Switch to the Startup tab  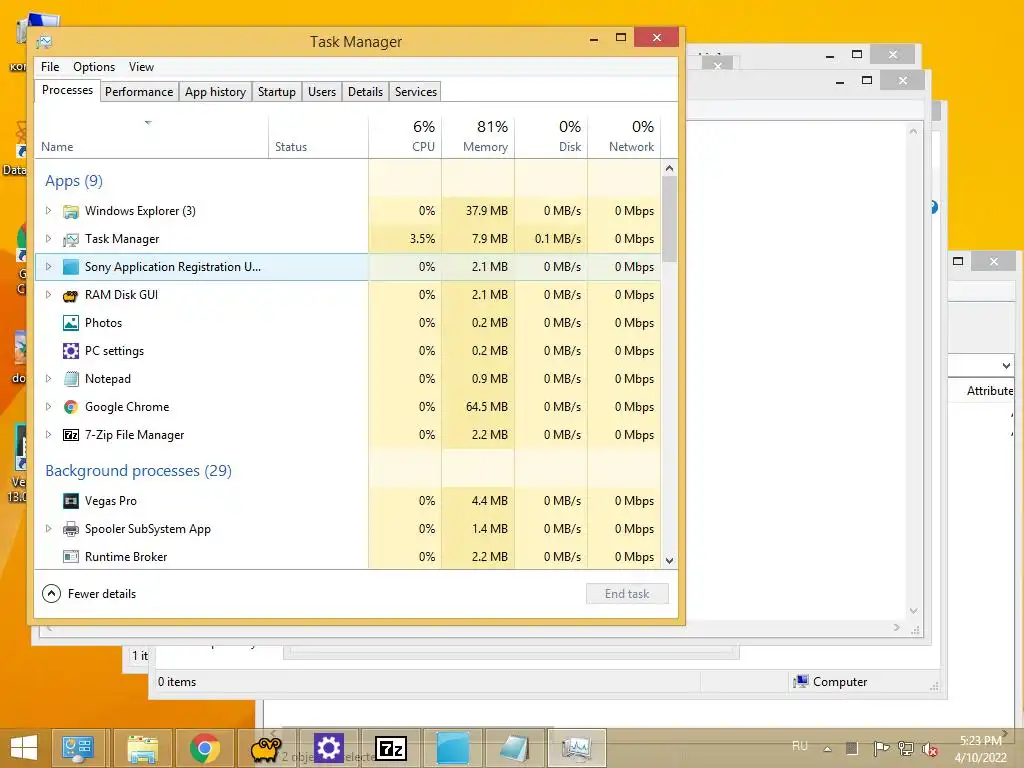277,92
